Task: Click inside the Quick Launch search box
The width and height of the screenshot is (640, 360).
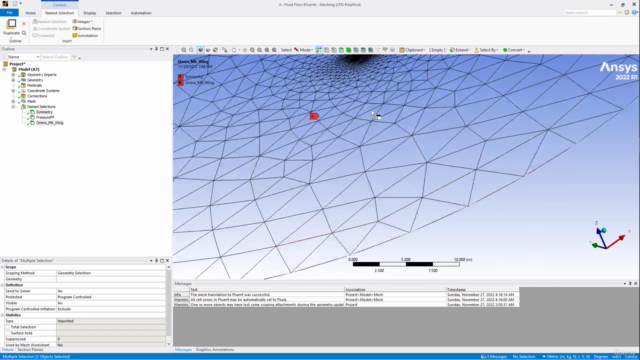Action: click(589, 13)
